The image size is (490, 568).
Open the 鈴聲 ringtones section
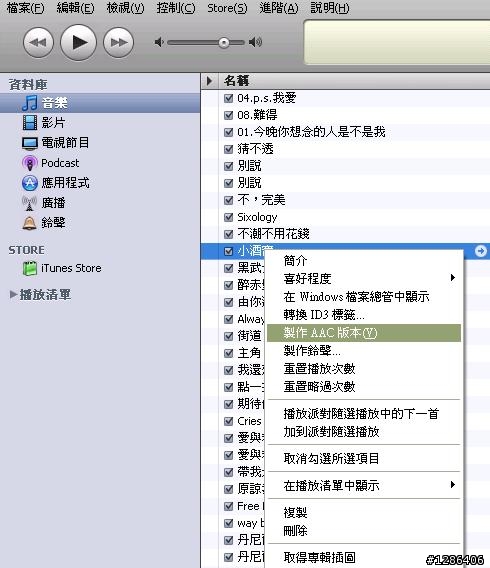coord(44,223)
